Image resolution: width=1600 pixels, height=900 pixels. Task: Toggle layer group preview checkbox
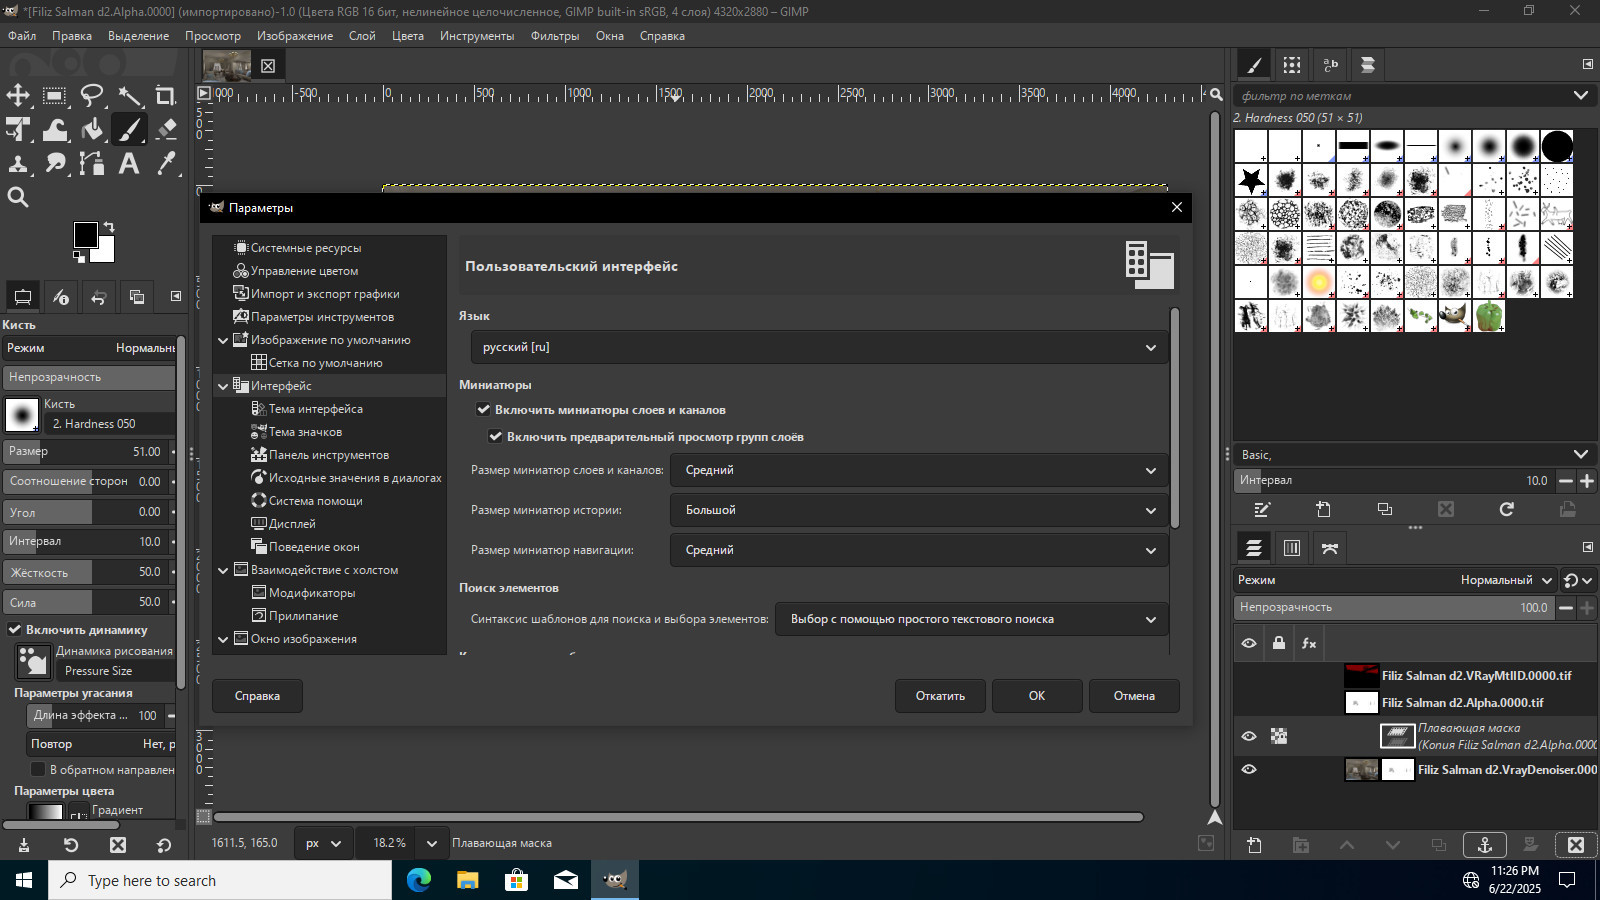[x=496, y=436]
